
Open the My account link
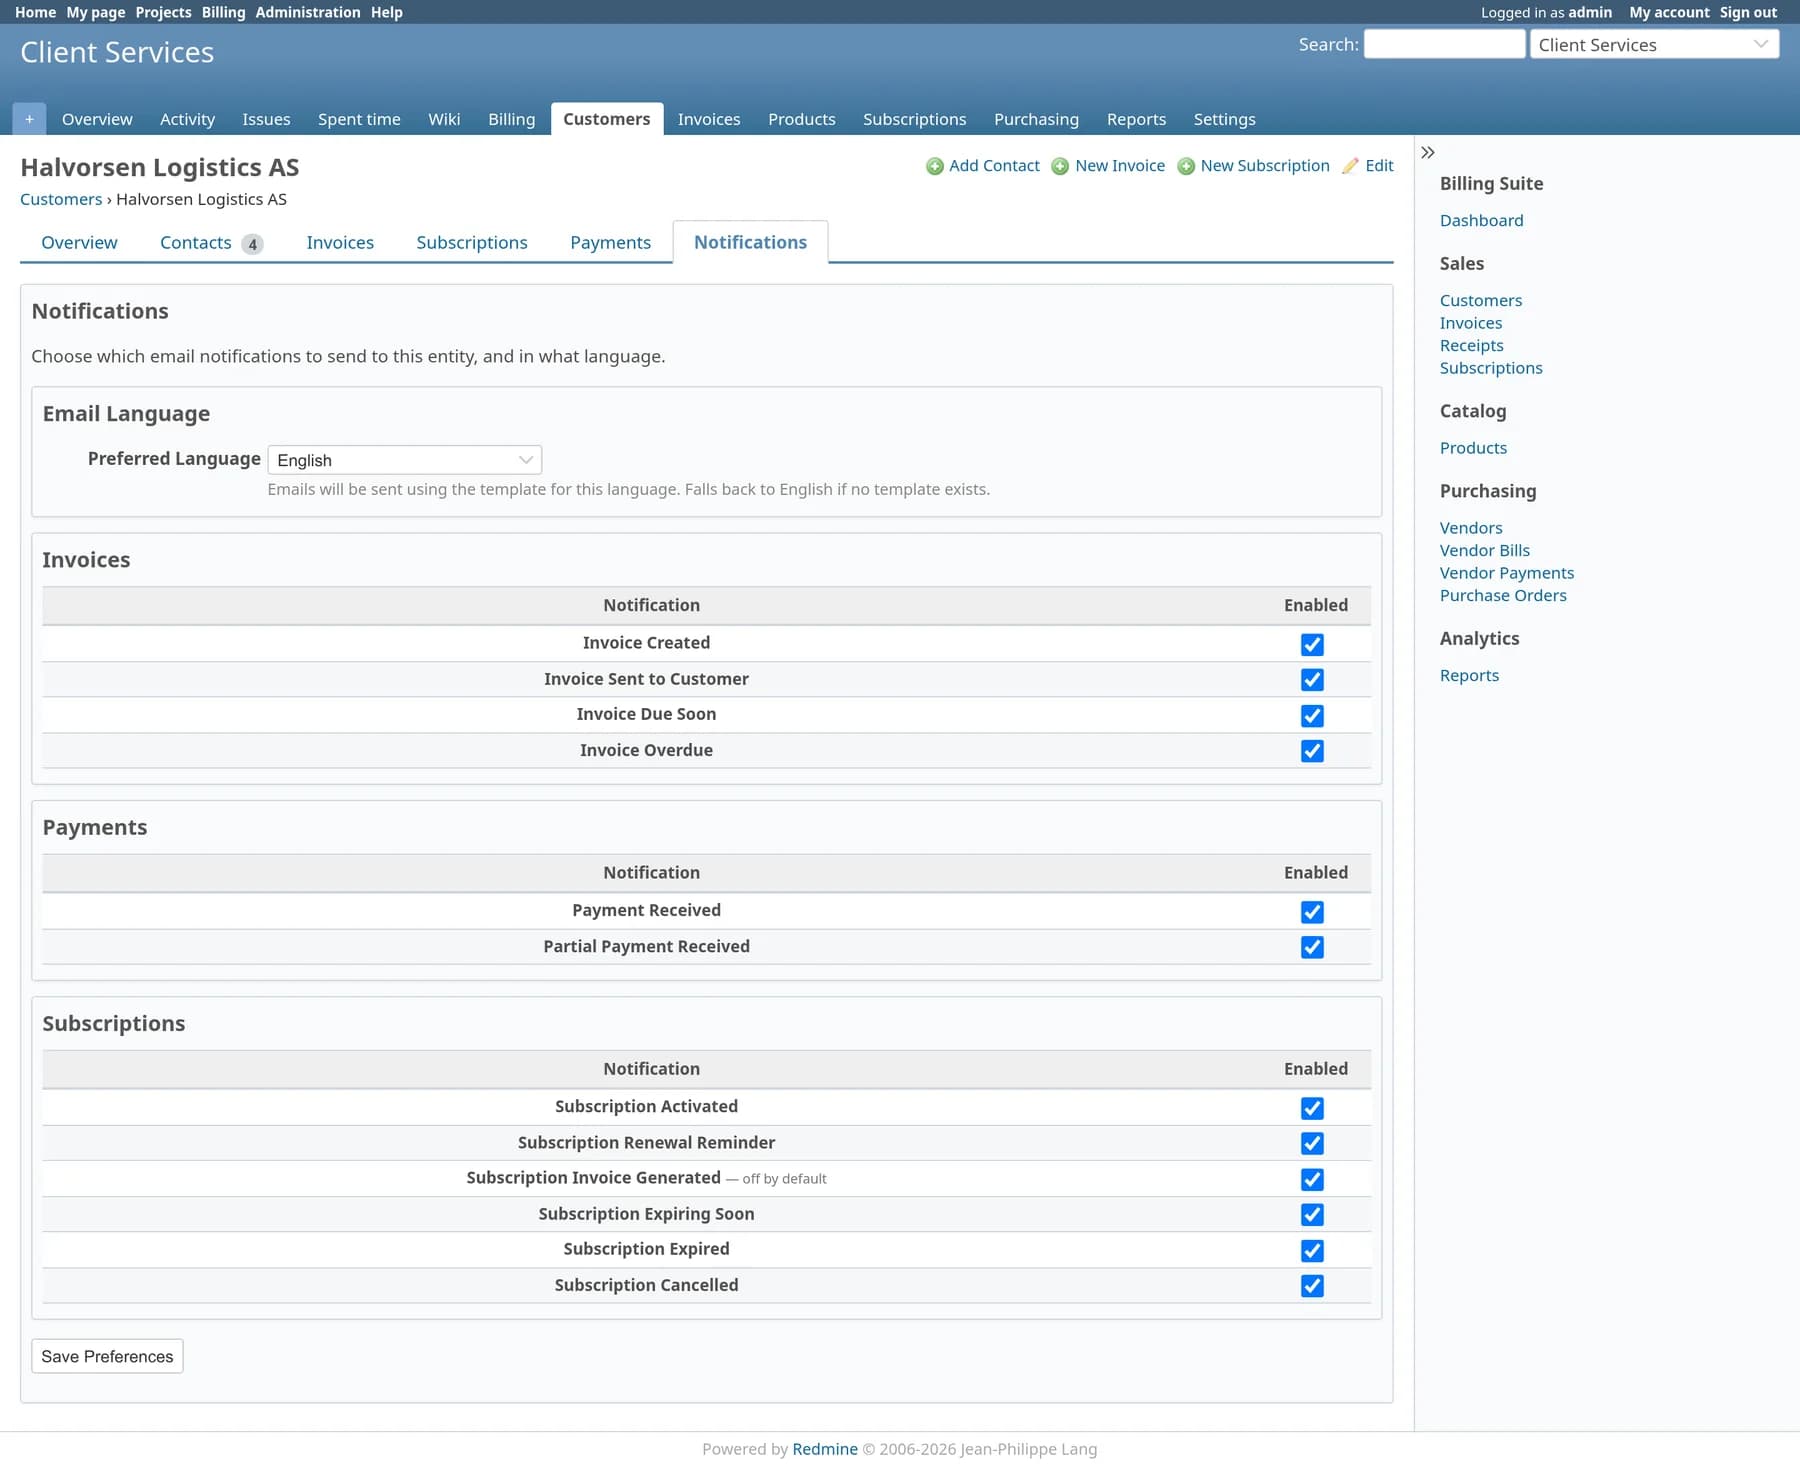coord(1669,12)
